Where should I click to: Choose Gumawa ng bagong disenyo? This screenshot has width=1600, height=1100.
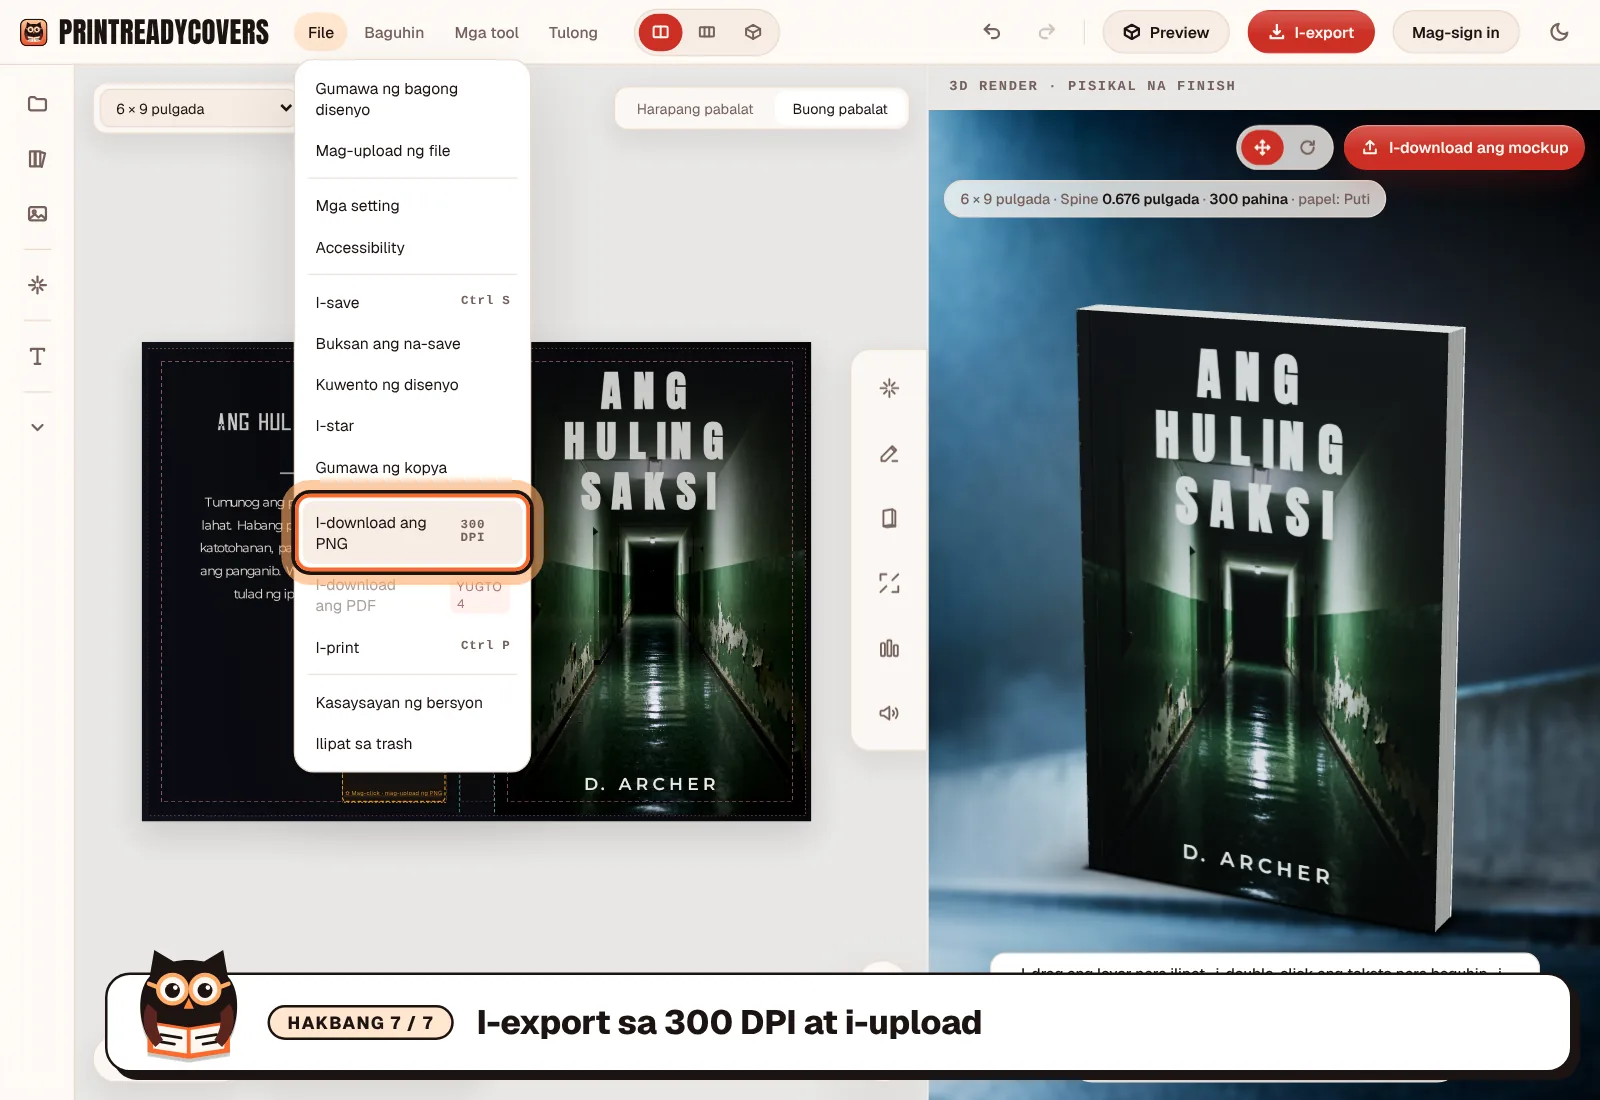coord(412,99)
